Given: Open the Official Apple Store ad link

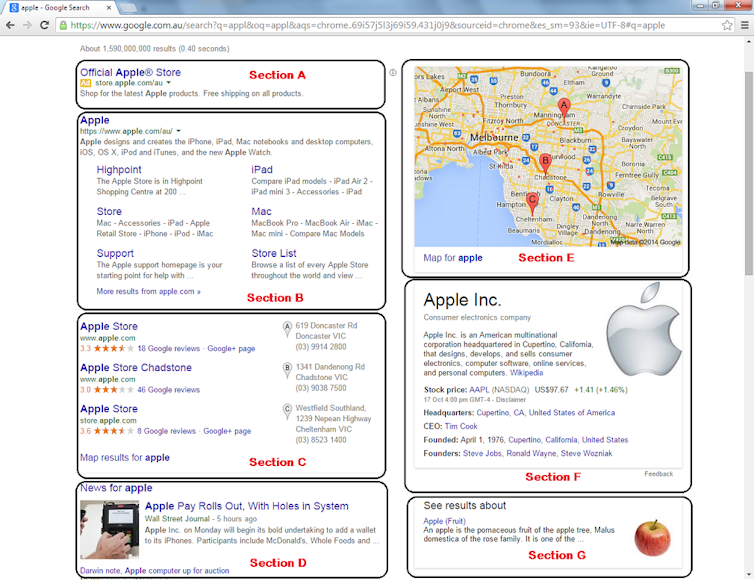Looking at the screenshot, I should coord(130,72).
